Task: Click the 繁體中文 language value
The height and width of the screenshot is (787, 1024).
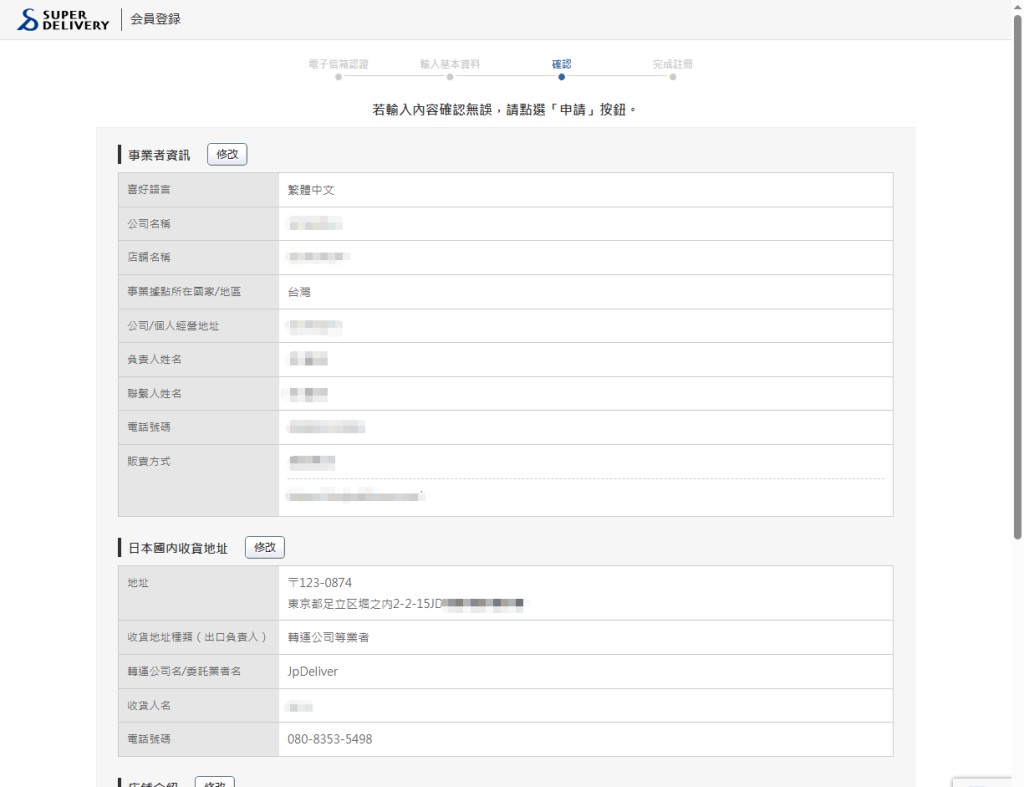Action: 311,190
